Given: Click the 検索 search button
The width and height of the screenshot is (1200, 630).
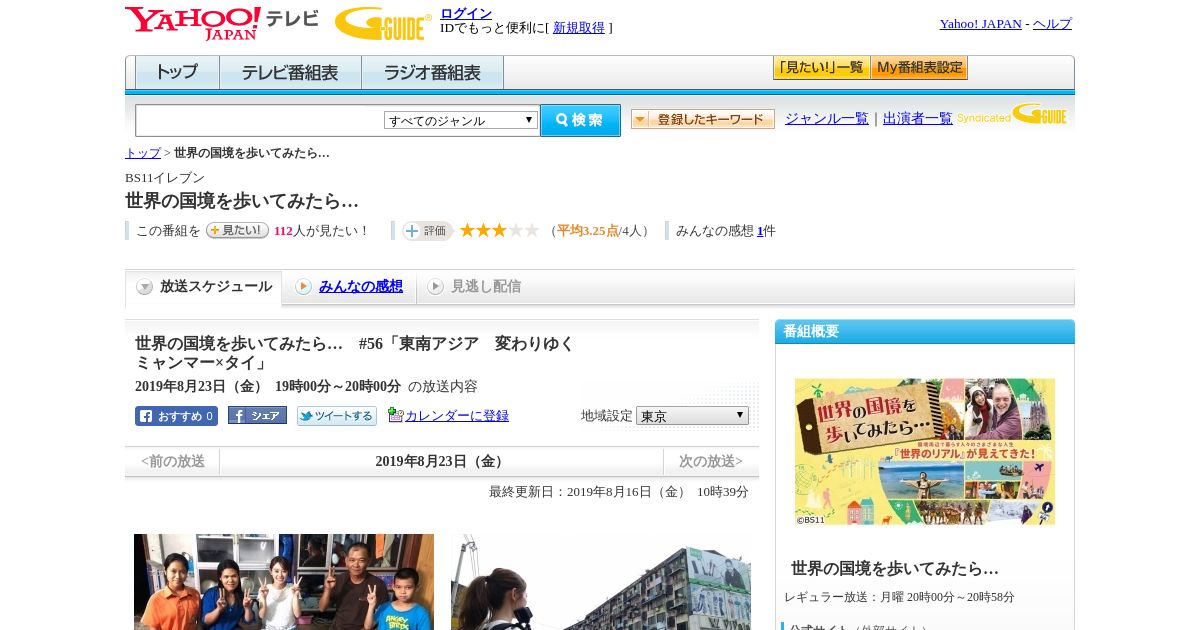Looking at the screenshot, I should pos(580,120).
